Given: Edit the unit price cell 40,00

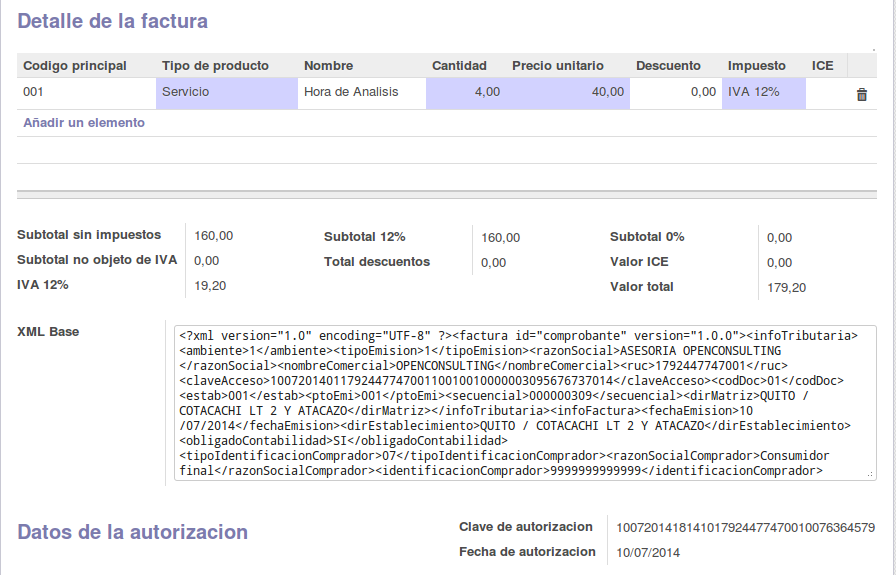Looking at the screenshot, I should [x=568, y=93].
